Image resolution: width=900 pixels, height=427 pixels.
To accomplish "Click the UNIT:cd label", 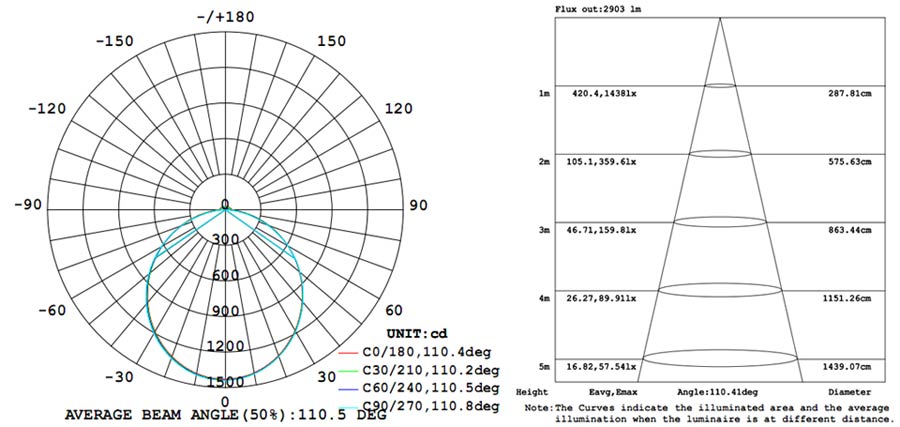I will 422,333.
